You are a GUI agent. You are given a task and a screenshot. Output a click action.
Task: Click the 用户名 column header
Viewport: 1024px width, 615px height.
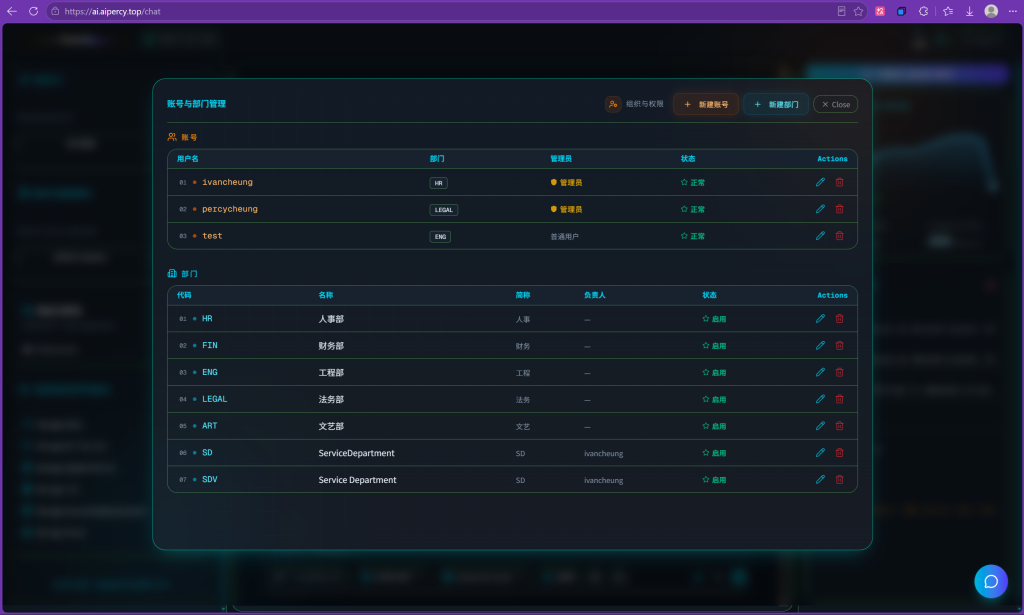[x=187, y=159]
